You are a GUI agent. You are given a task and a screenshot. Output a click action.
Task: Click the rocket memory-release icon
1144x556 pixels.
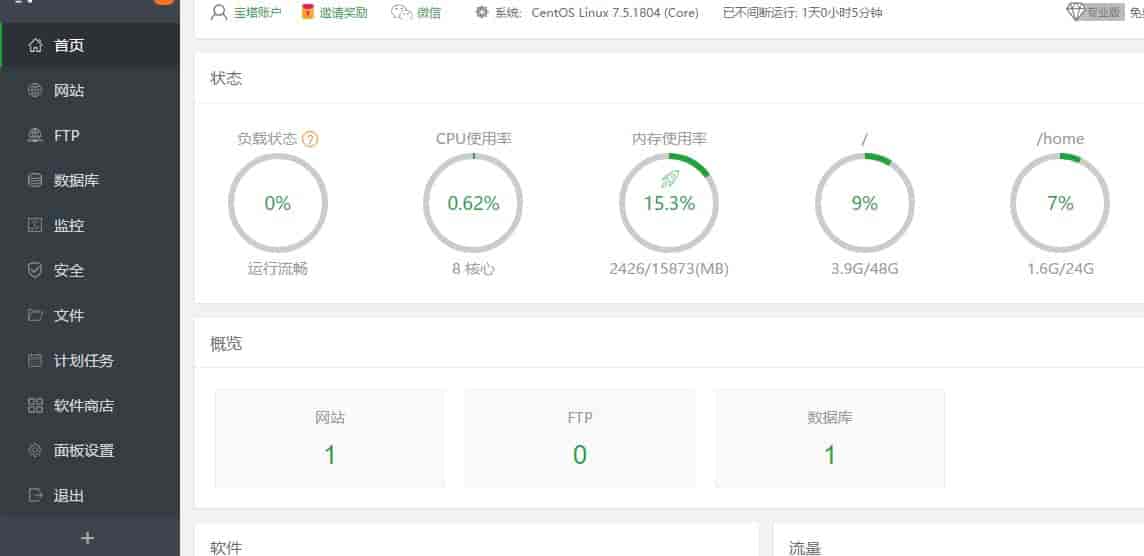tap(669, 179)
